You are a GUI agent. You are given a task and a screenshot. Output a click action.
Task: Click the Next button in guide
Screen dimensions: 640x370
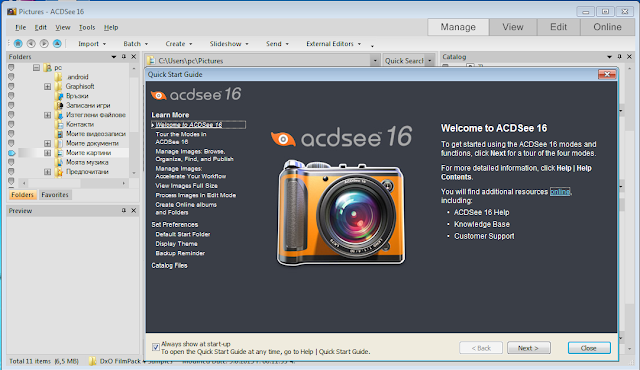click(529, 348)
